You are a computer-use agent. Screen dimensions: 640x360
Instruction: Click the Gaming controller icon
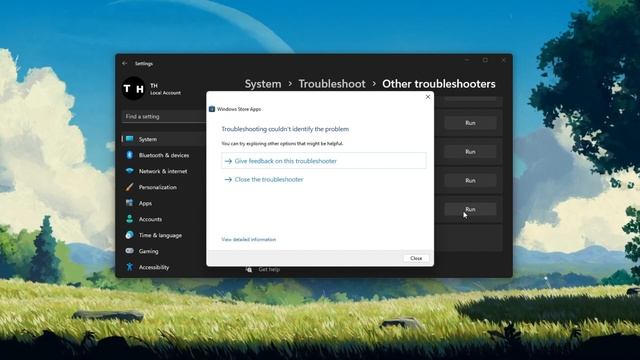coord(129,251)
